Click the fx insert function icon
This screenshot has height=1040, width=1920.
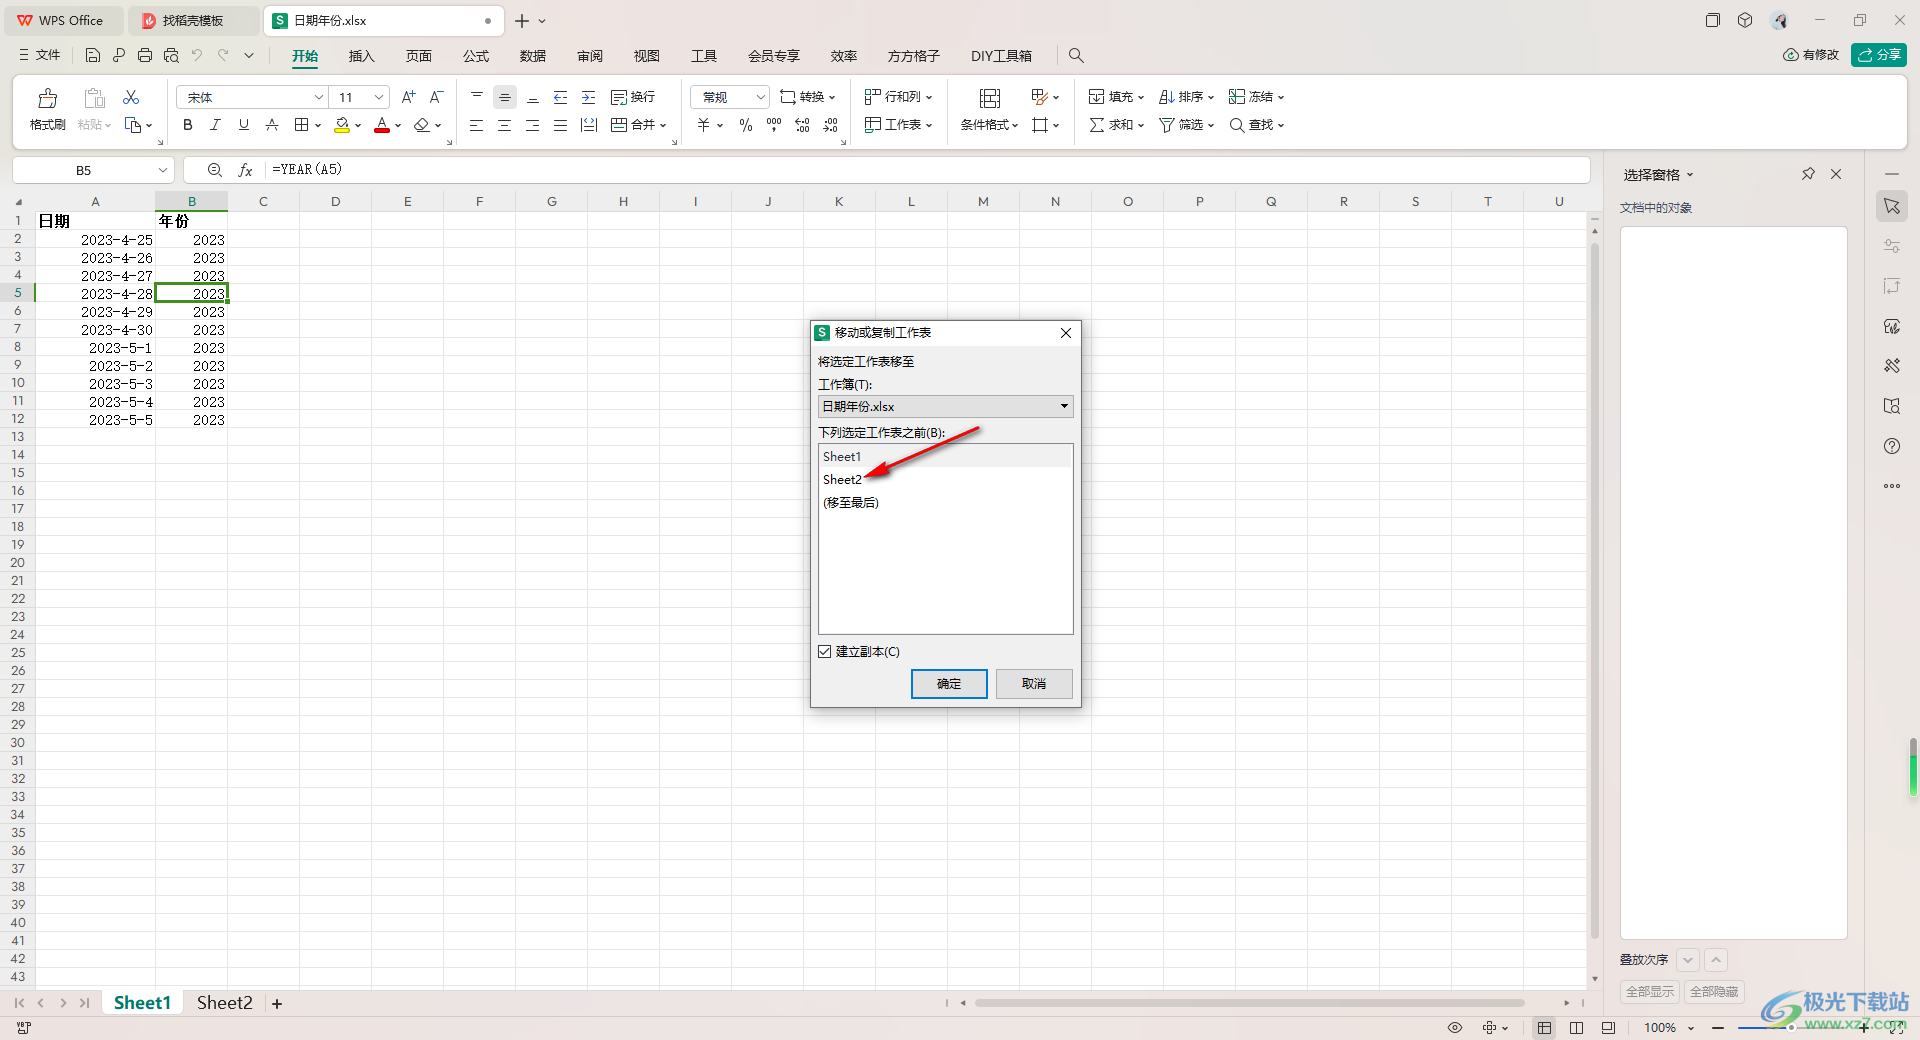pyautogui.click(x=245, y=170)
